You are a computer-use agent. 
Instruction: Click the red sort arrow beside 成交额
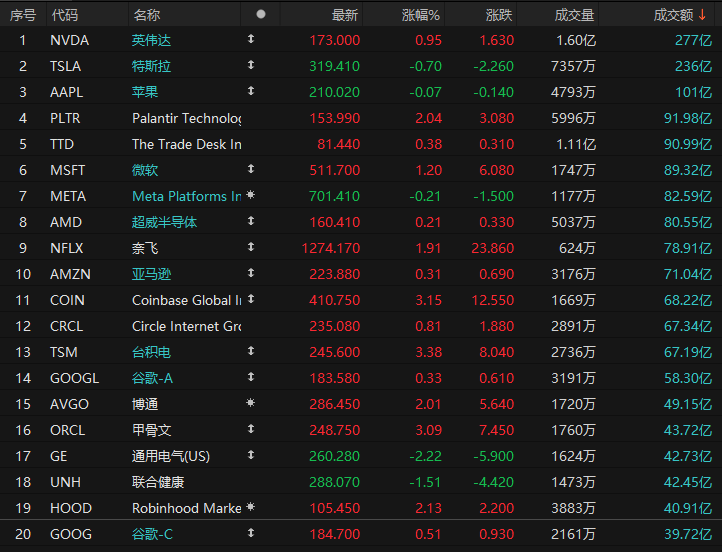(x=702, y=15)
